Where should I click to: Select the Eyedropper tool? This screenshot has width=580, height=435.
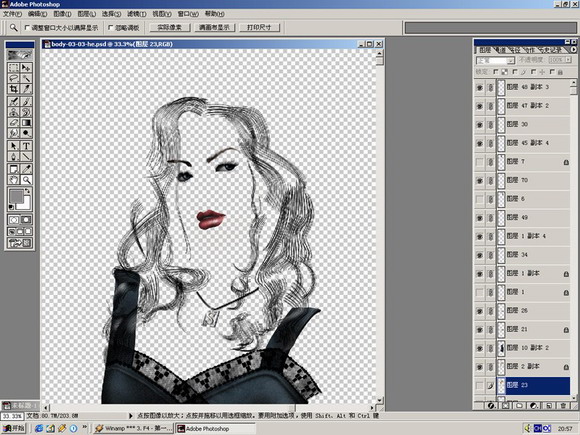coord(26,169)
